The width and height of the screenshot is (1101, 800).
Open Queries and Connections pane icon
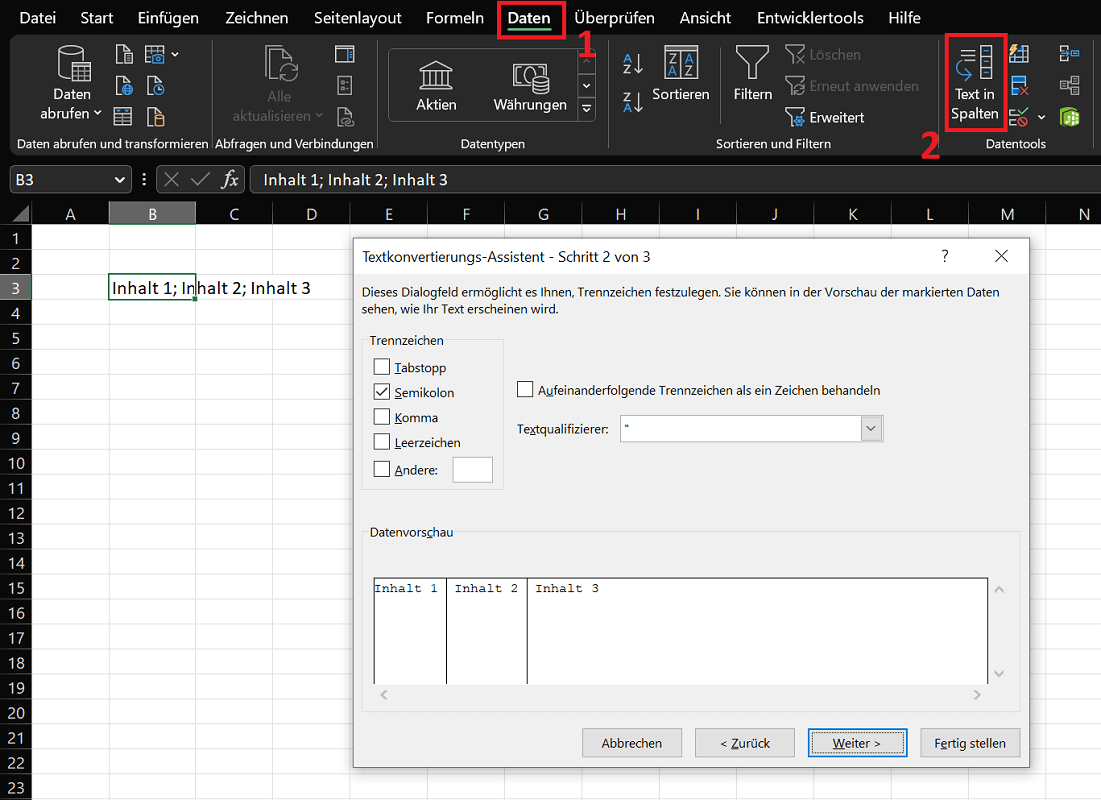[345, 54]
